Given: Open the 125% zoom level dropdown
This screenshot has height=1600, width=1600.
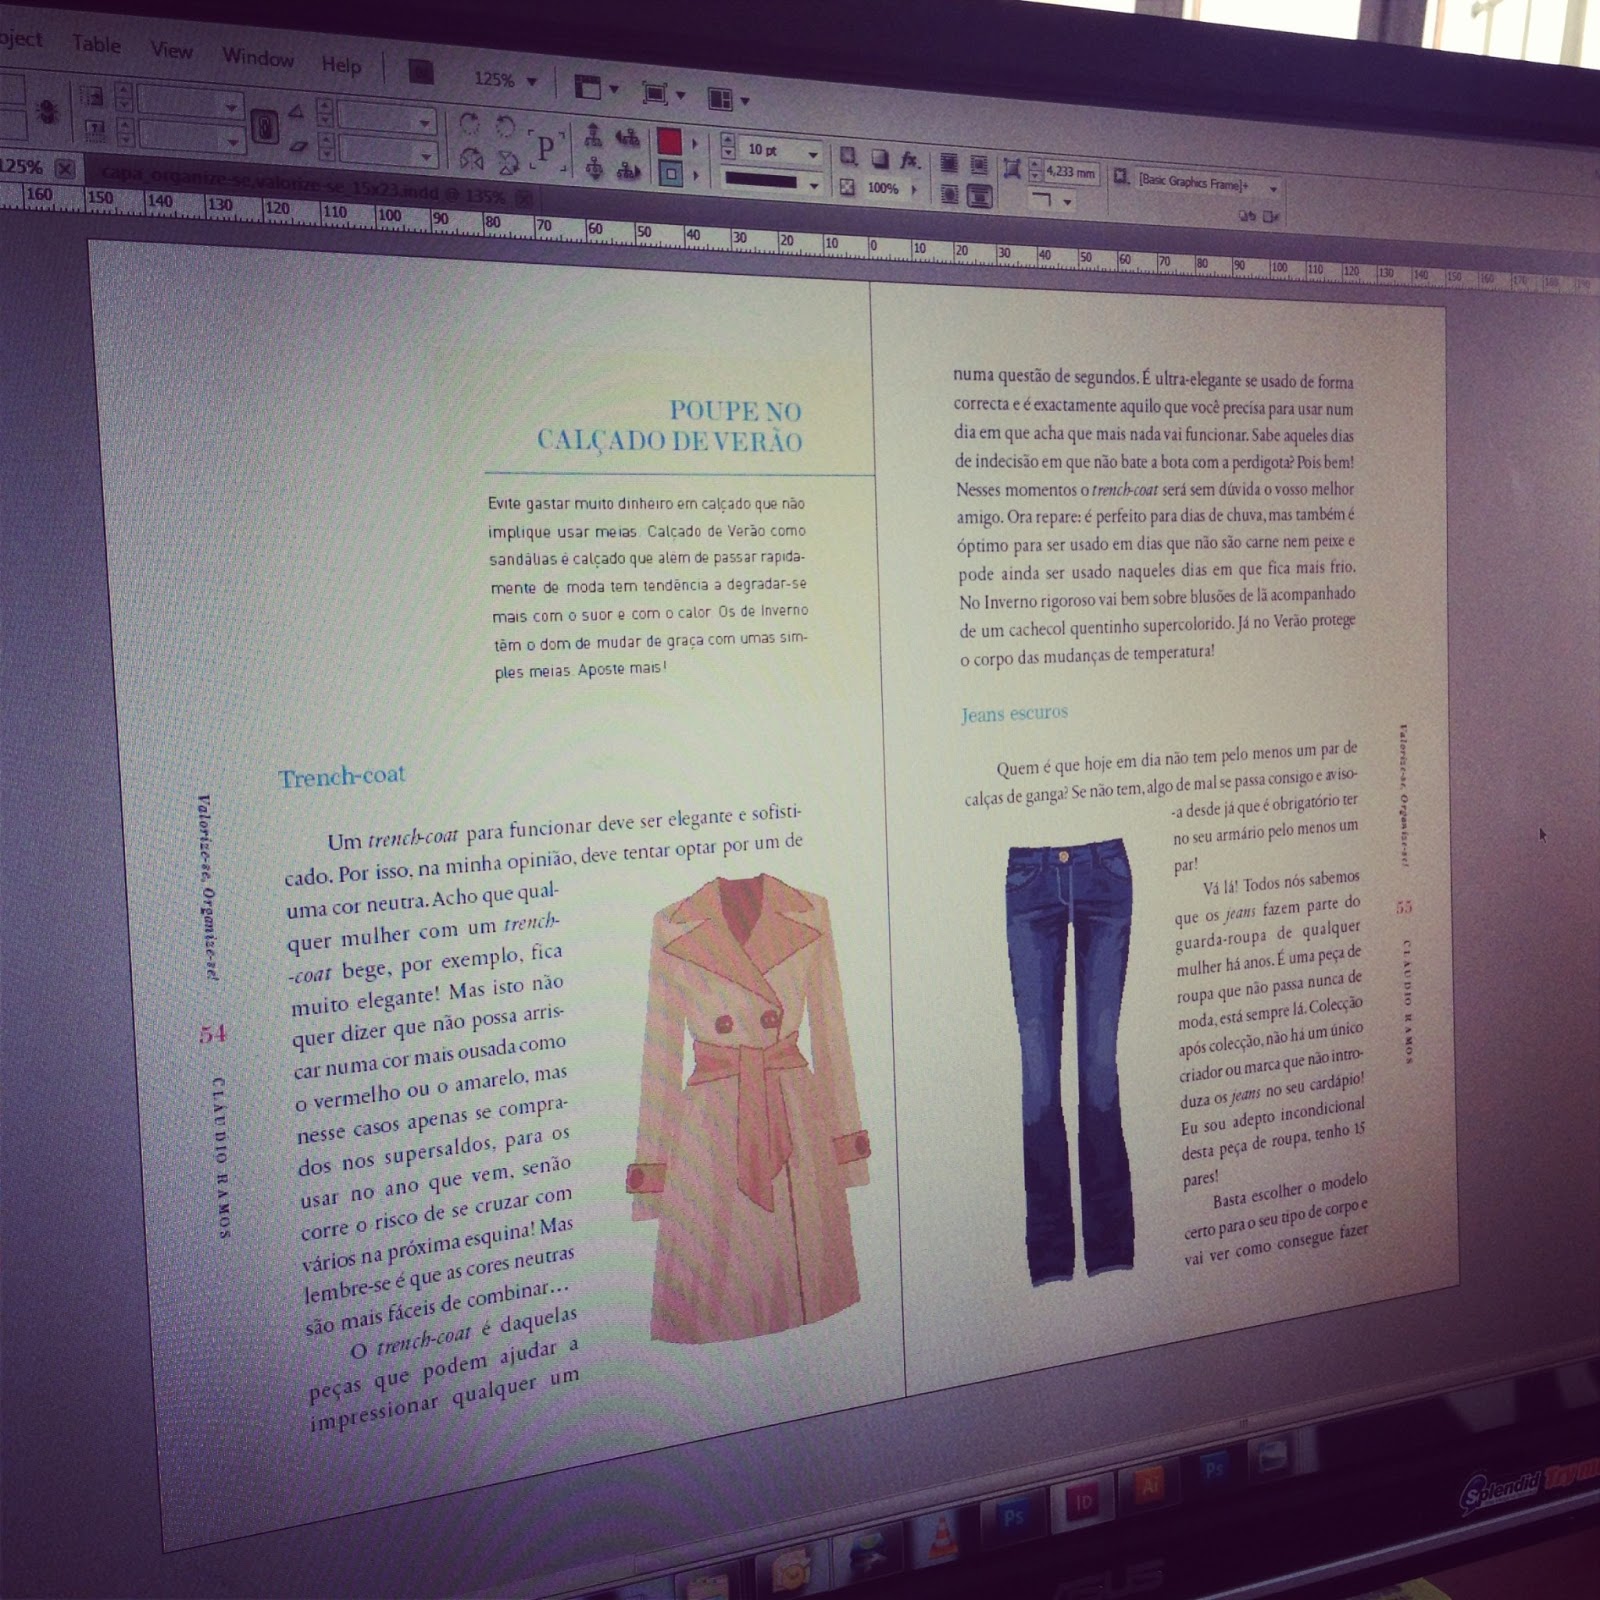Looking at the screenshot, I should (x=532, y=82).
